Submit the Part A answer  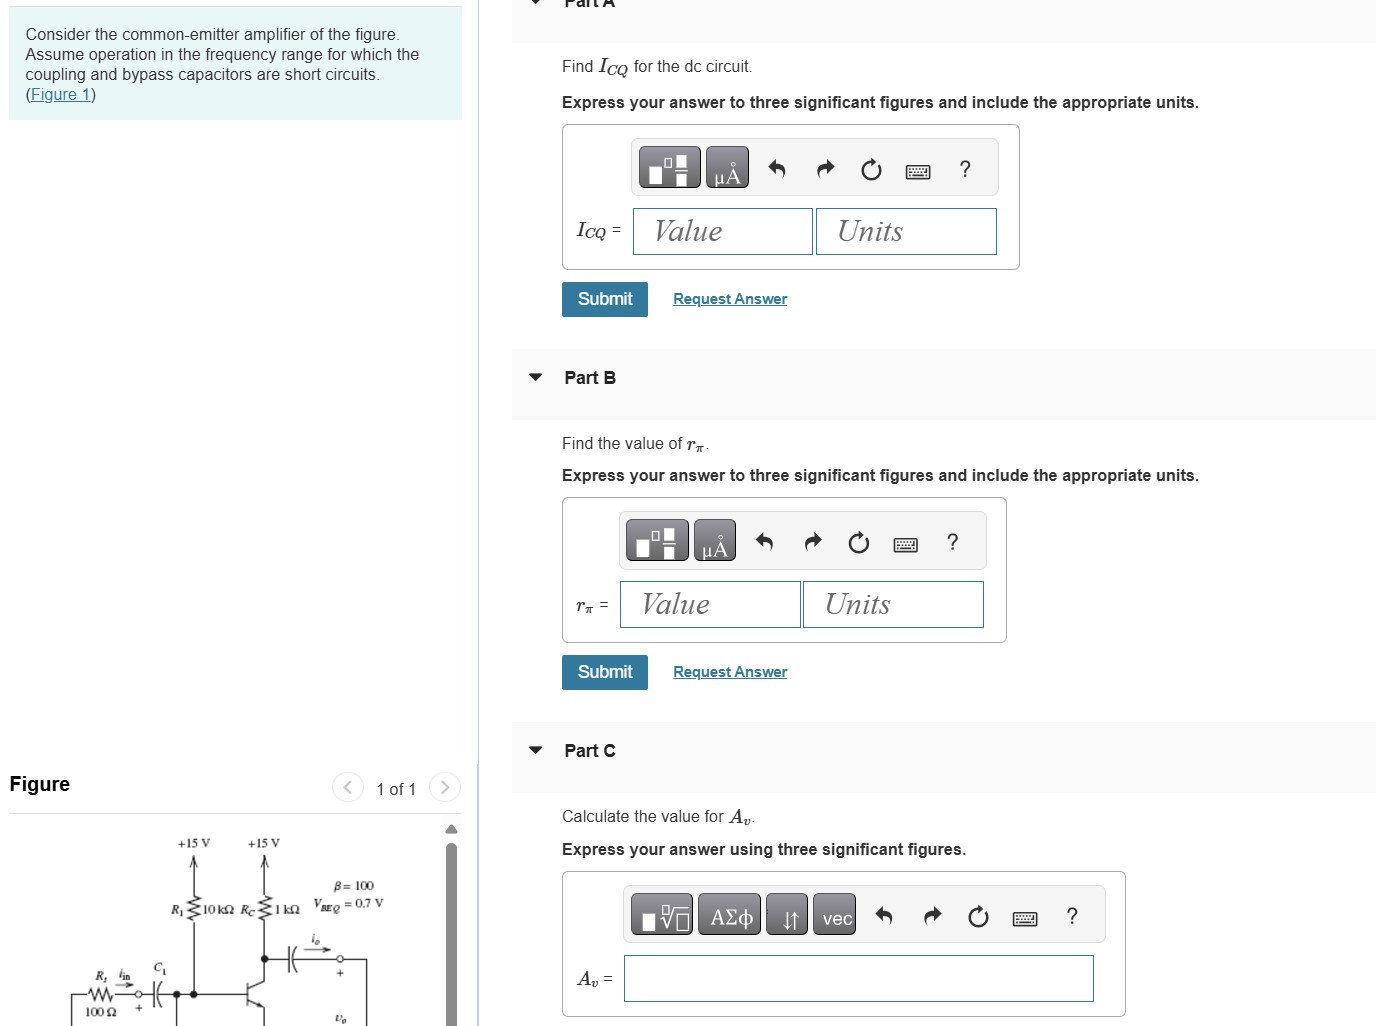604,299
